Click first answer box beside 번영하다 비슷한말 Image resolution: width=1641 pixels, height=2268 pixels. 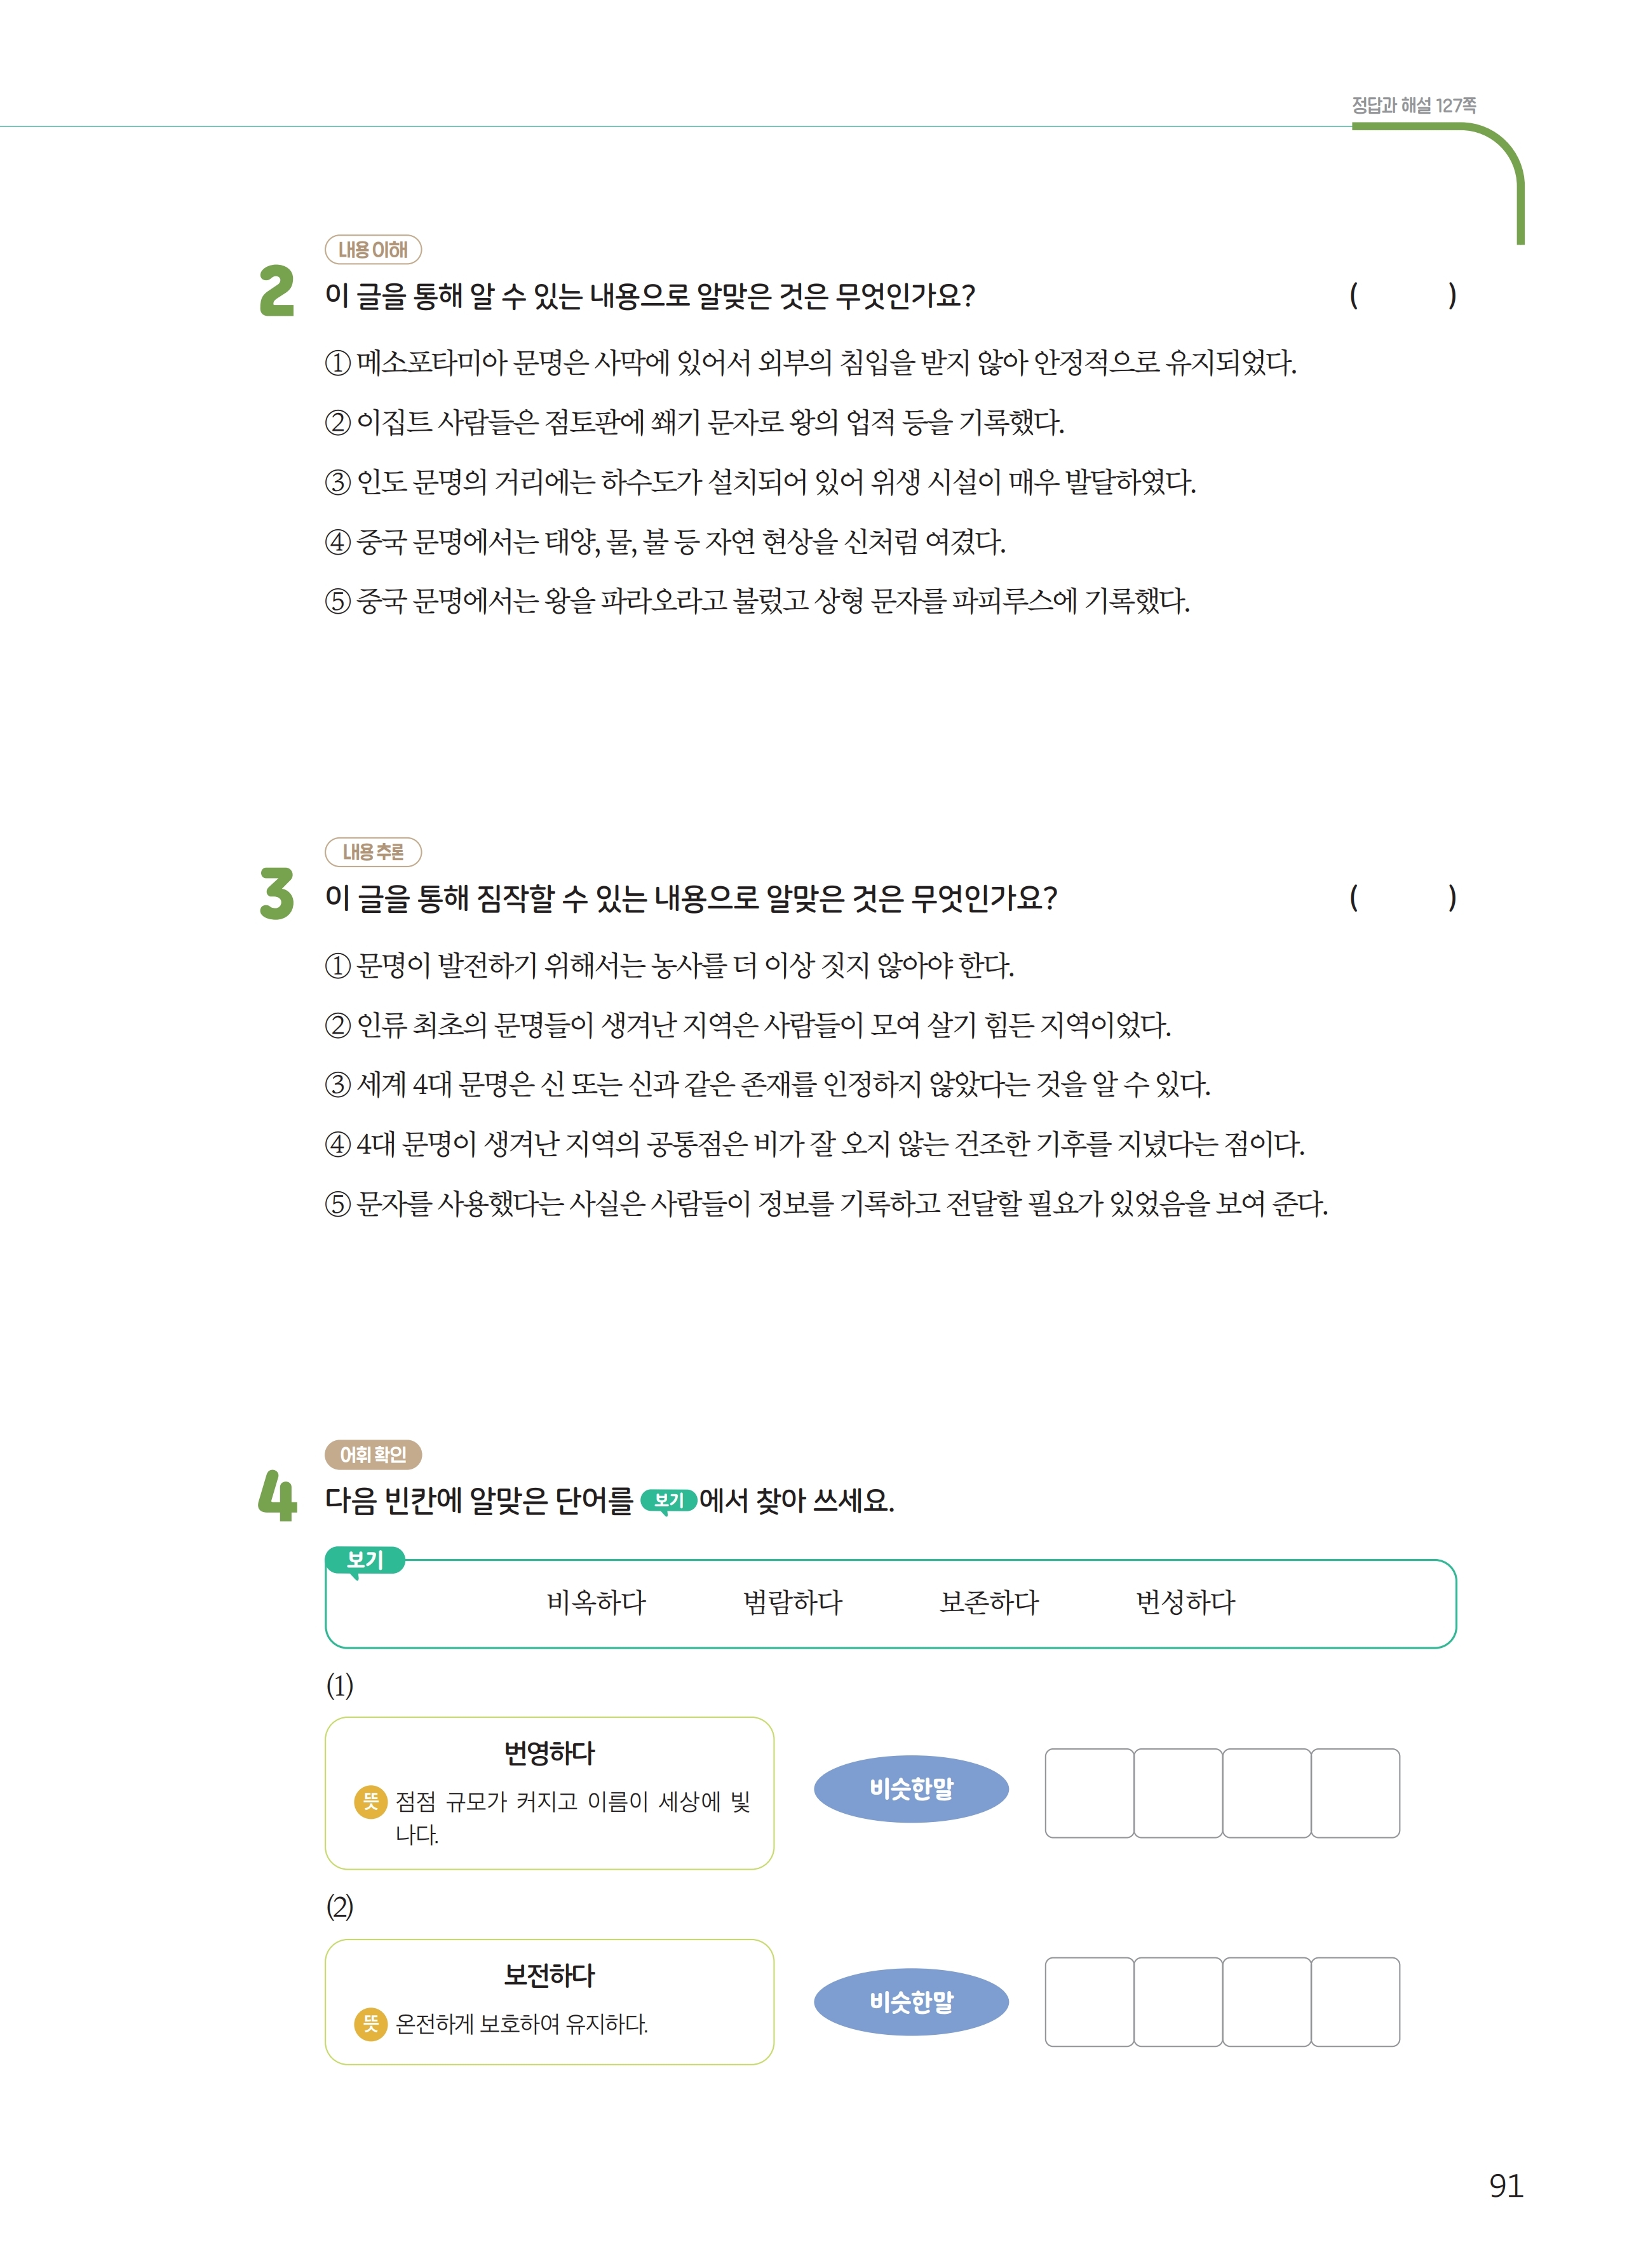click(x=1089, y=1793)
